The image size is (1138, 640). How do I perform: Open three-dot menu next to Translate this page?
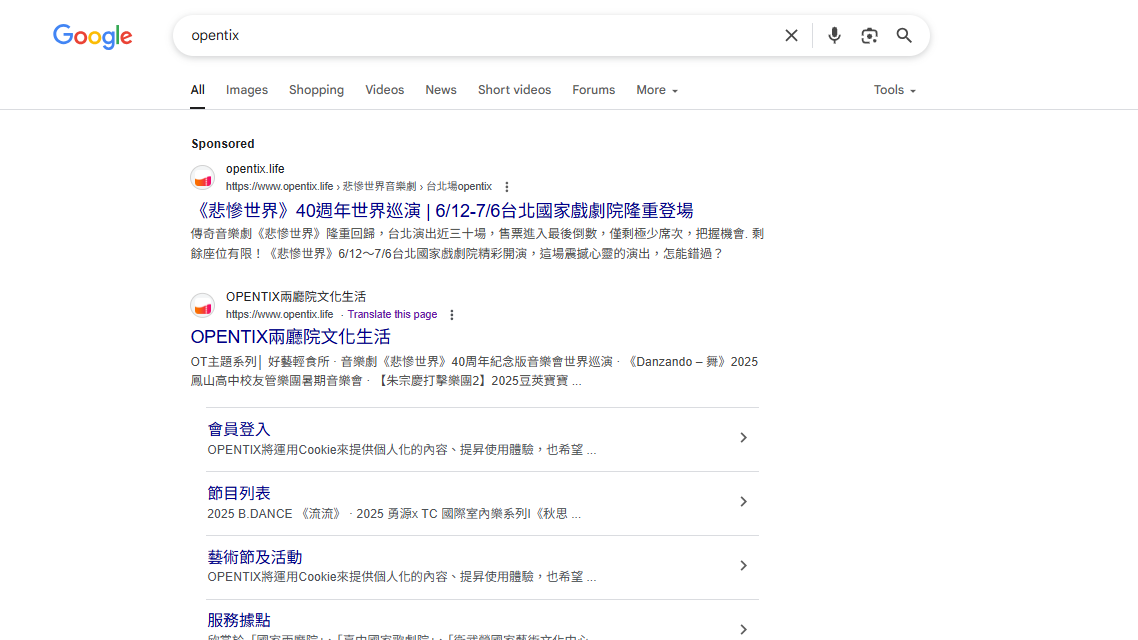tap(451, 315)
